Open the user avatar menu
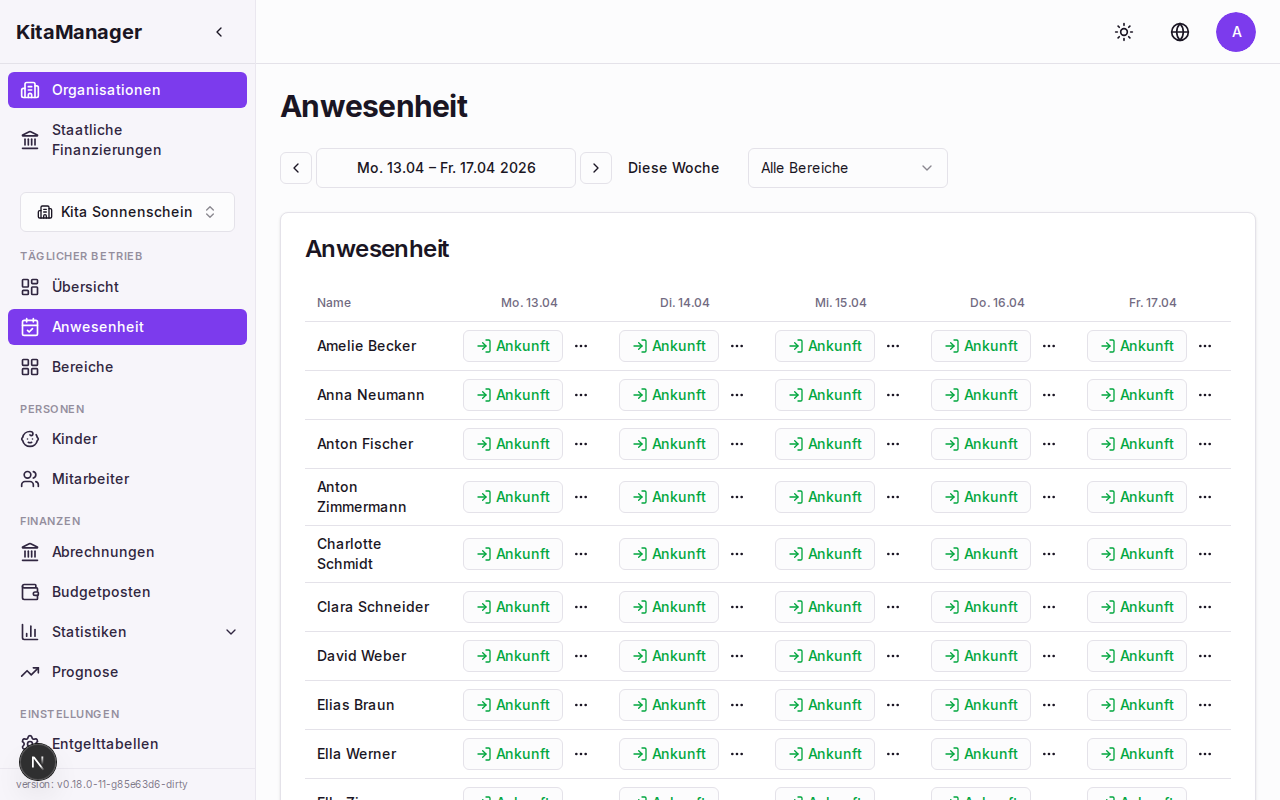This screenshot has height=800, width=1280. pos(1236,32)
